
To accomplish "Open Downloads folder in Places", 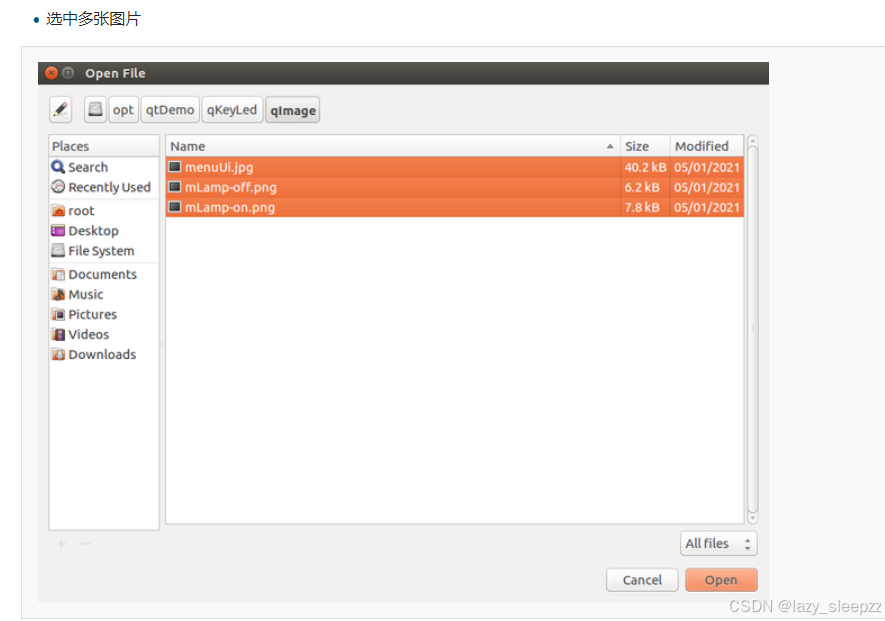I will [x=104, y=355].
